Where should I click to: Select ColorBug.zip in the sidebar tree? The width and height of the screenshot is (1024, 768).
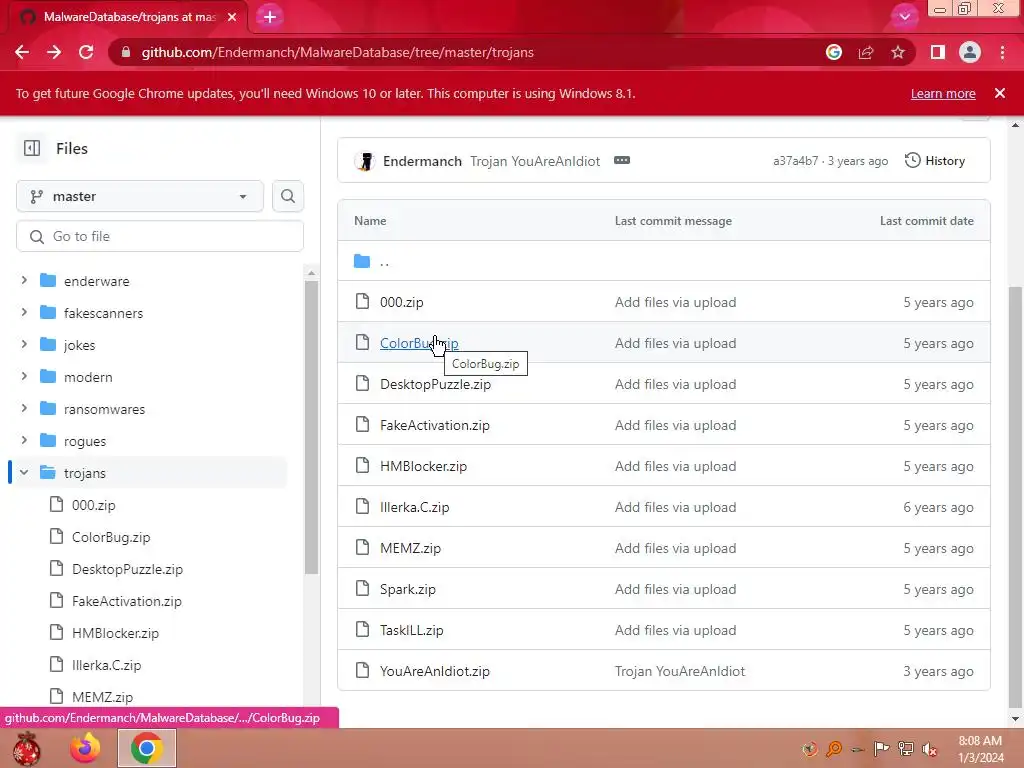tap(111, 537)
